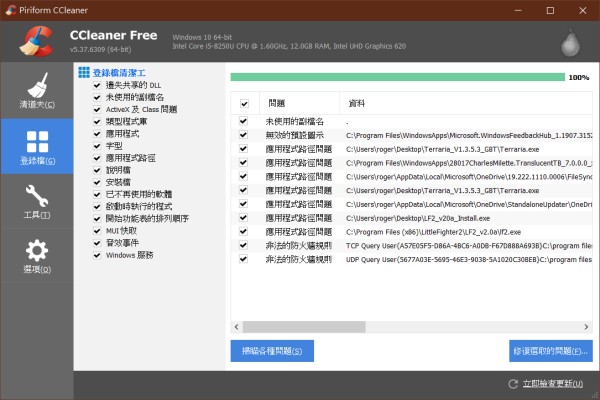600x400 pixels.
Task: Select the OneDrive 19.222.1110.0006 FileSync path row
Action: pos(411,177)
